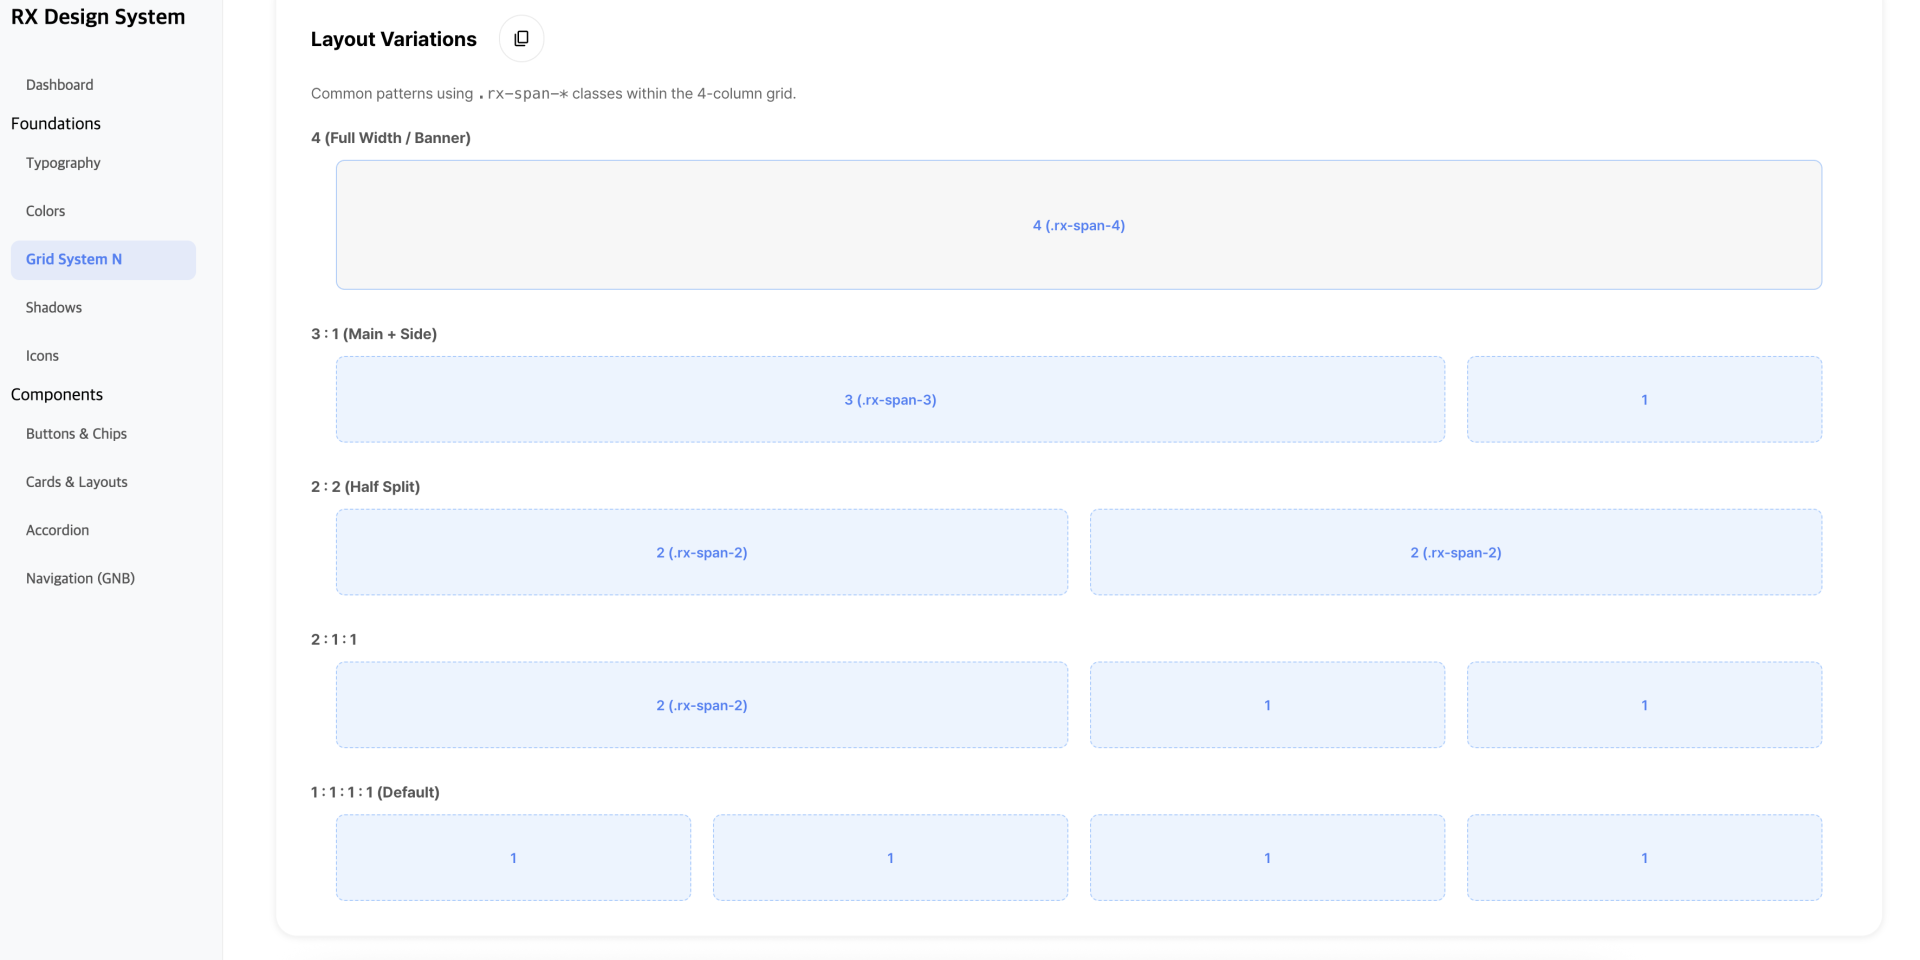The width and height of the screenshot is (1920, 960).
Task: Click the first block in the Default row
Action: (x=513, y=858)
